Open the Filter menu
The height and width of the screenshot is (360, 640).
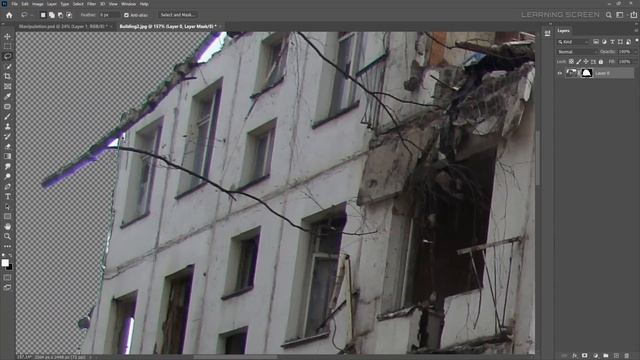91,4
